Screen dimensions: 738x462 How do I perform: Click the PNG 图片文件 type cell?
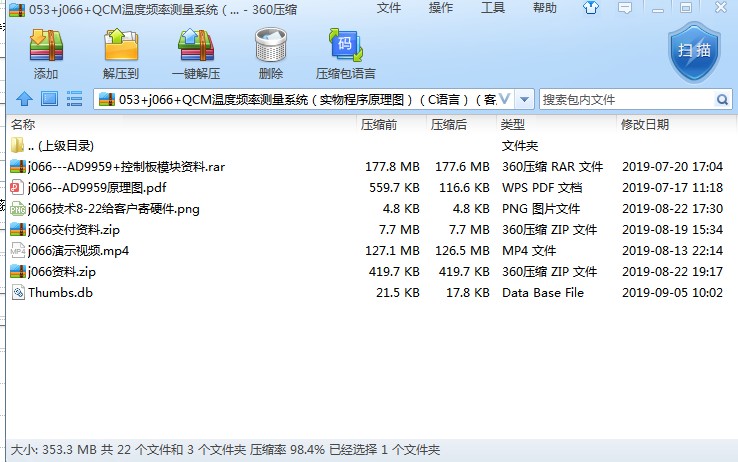[541, 208]
